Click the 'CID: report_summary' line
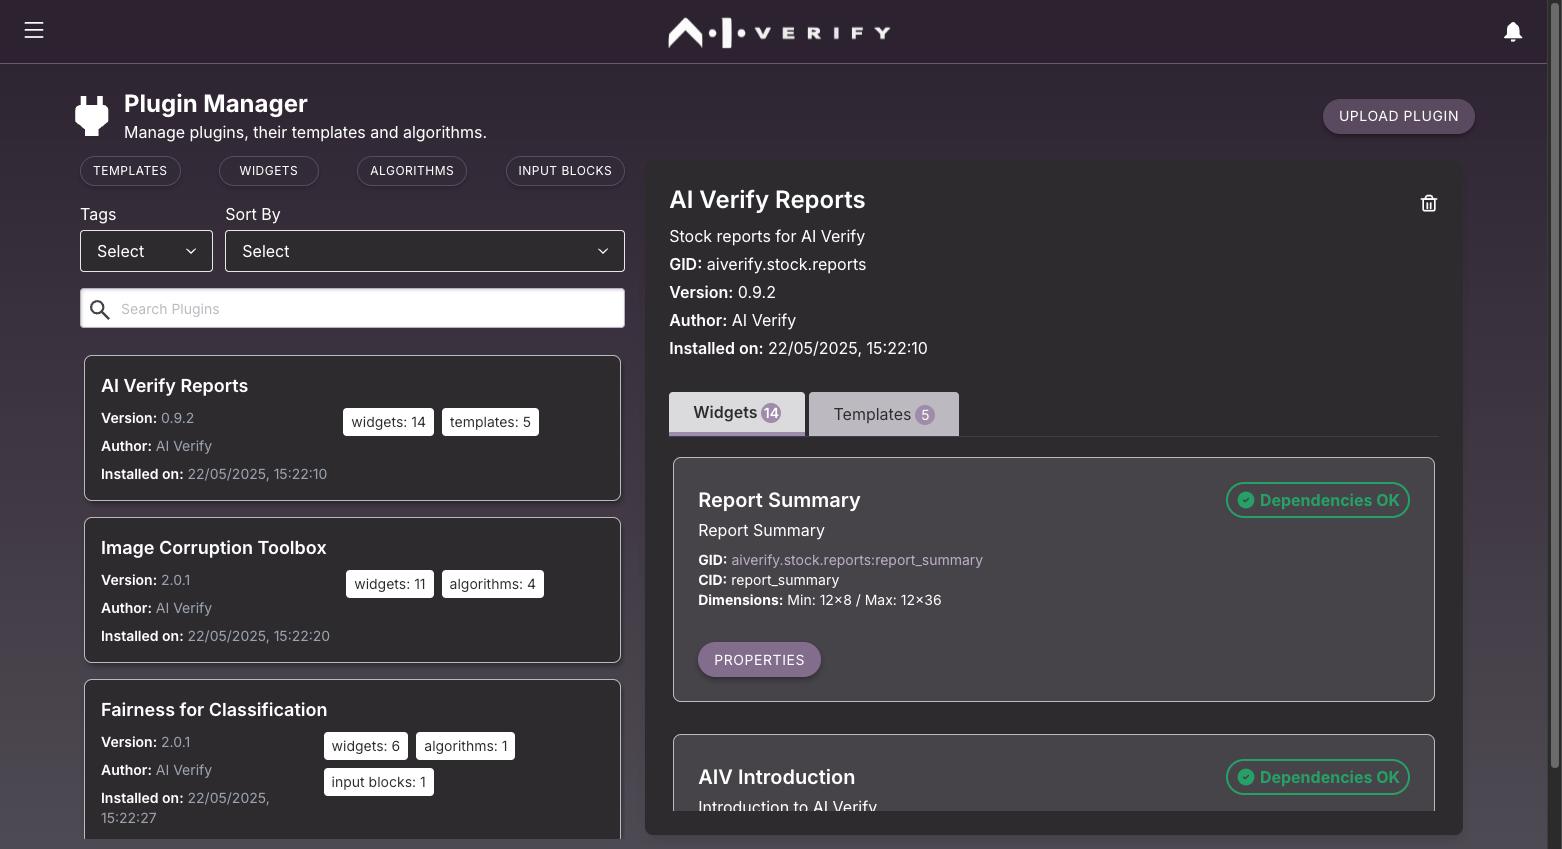The width and height of the screenshot is (1562, 849). tap(769, 580)
